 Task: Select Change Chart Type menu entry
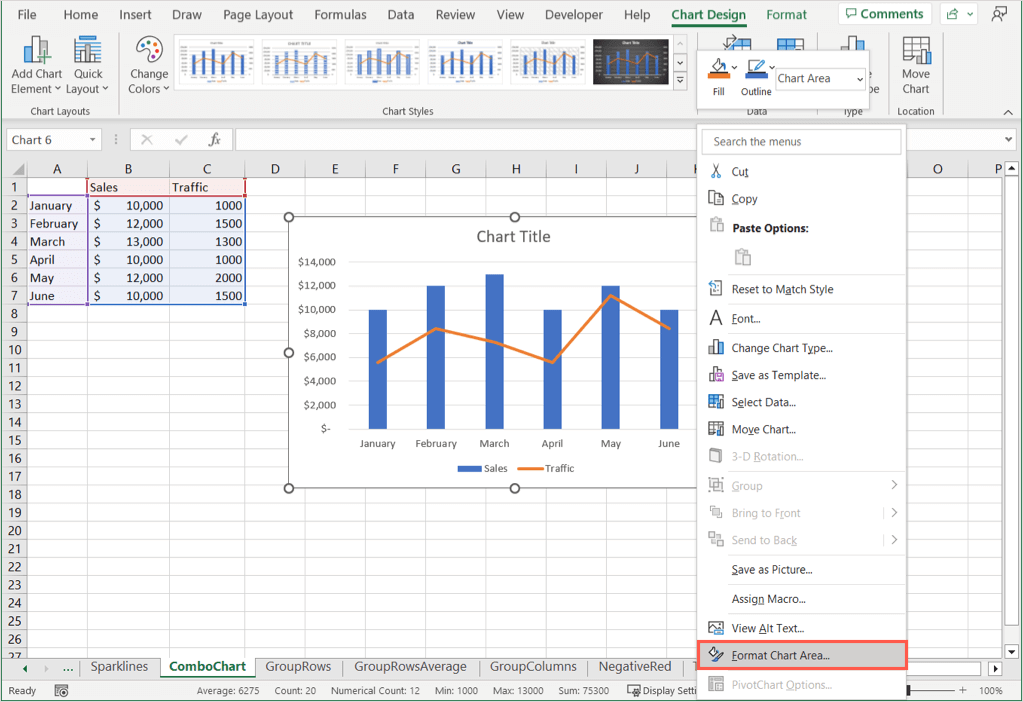tap(781, 348)
